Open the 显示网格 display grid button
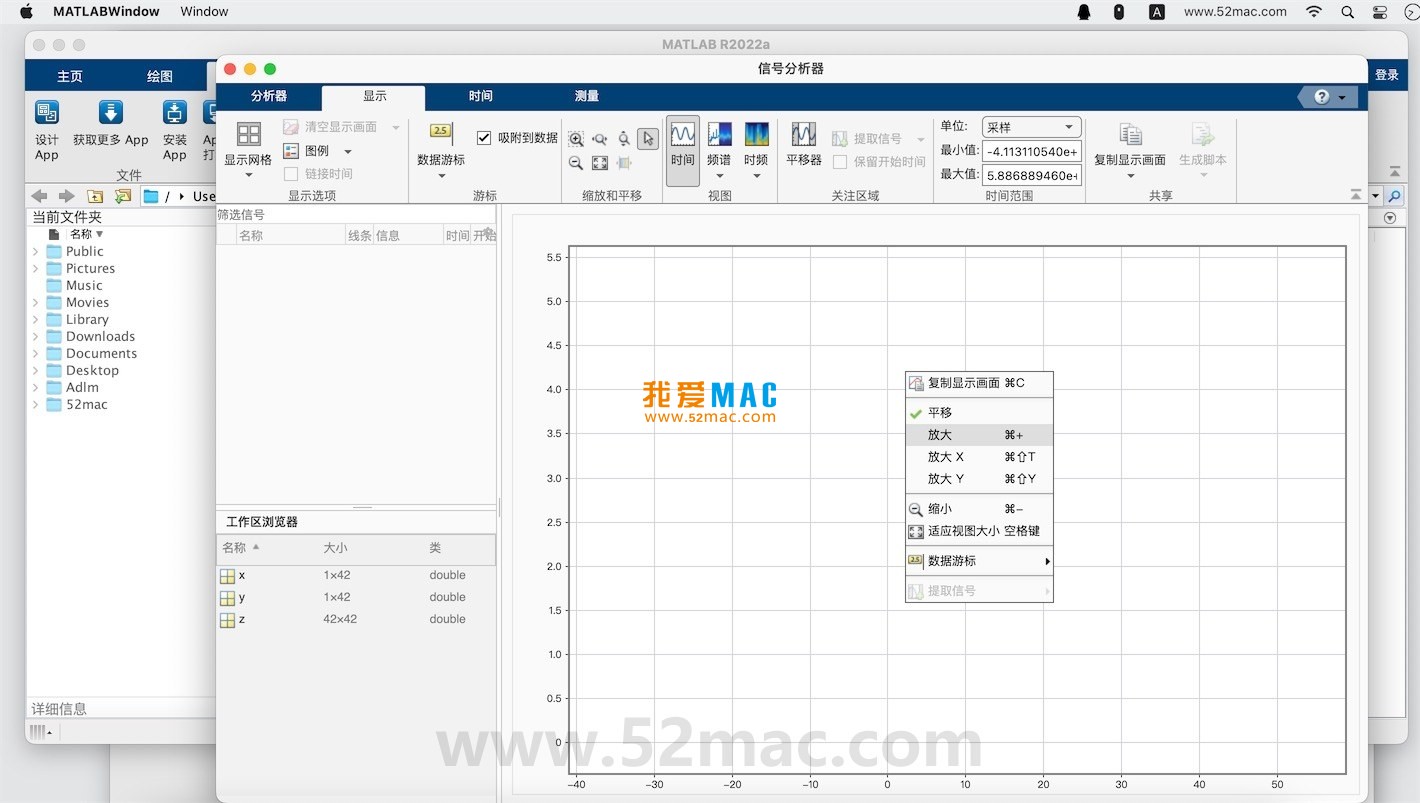This screenshot has height=803, width=1420. 248,150
